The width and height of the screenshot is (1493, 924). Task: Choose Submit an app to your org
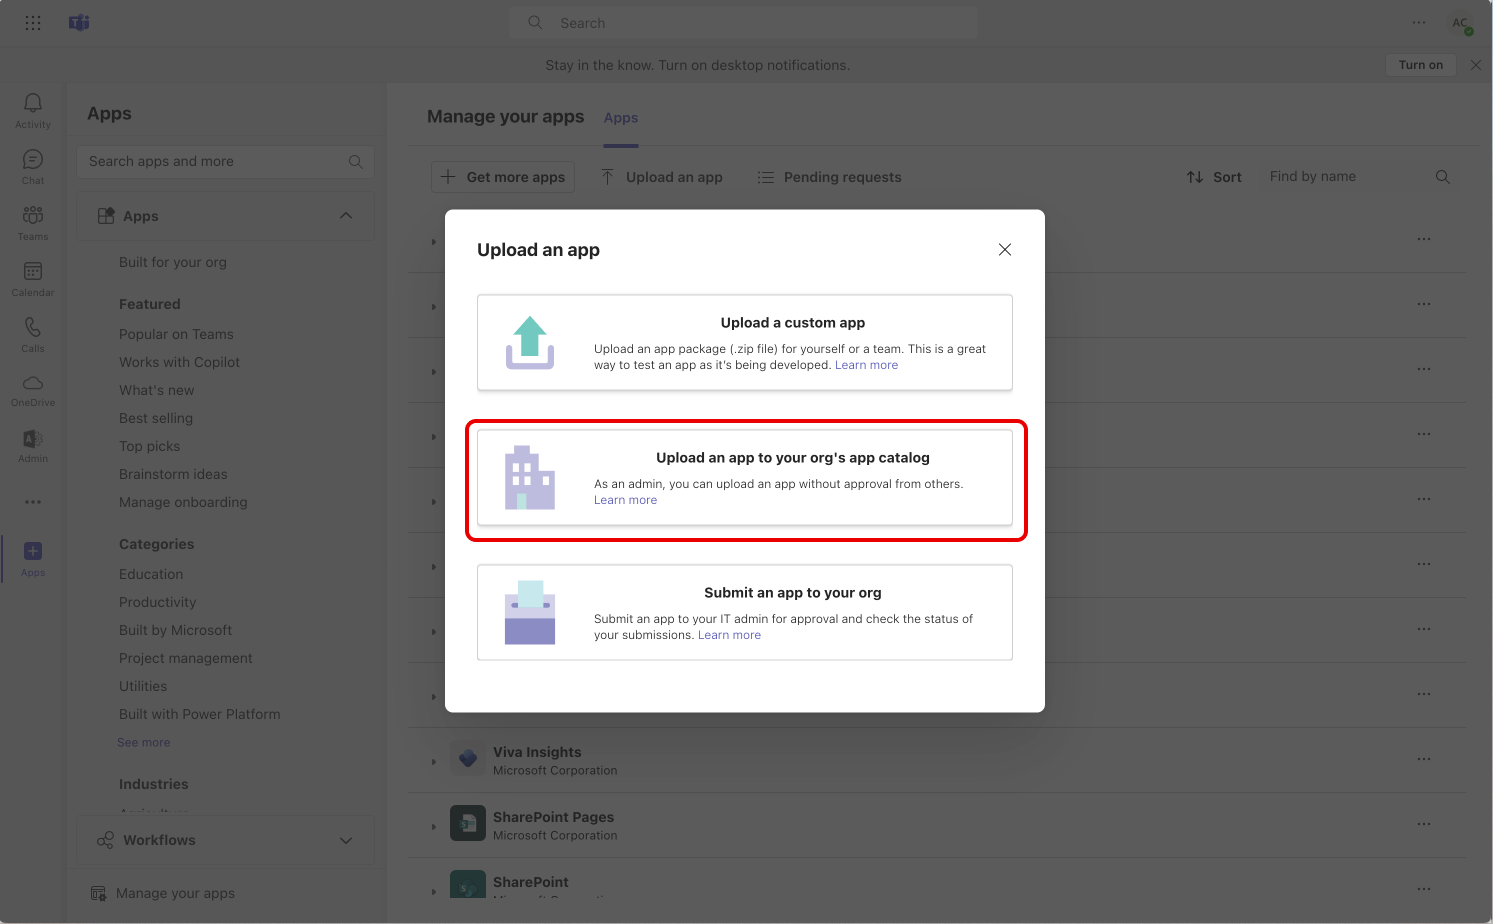745,612
